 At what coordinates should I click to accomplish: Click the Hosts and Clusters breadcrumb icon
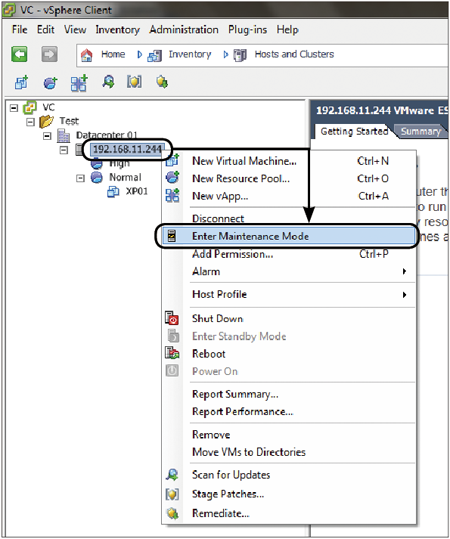point(240,55)
